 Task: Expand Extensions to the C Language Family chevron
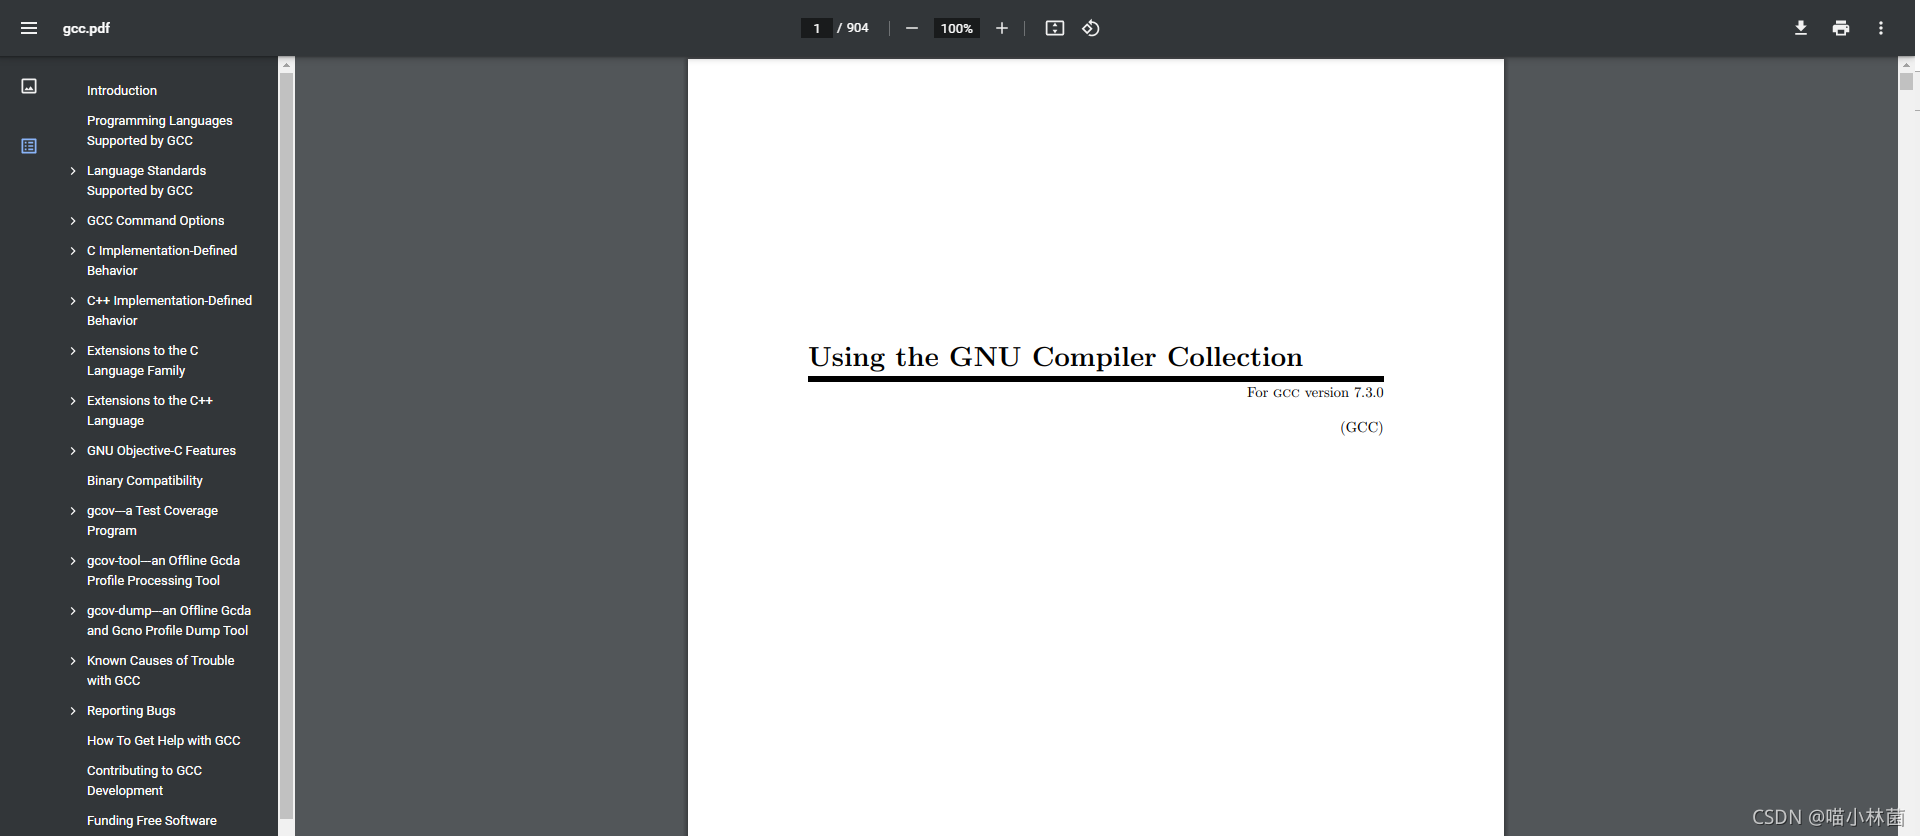click(x=73, y=351)
